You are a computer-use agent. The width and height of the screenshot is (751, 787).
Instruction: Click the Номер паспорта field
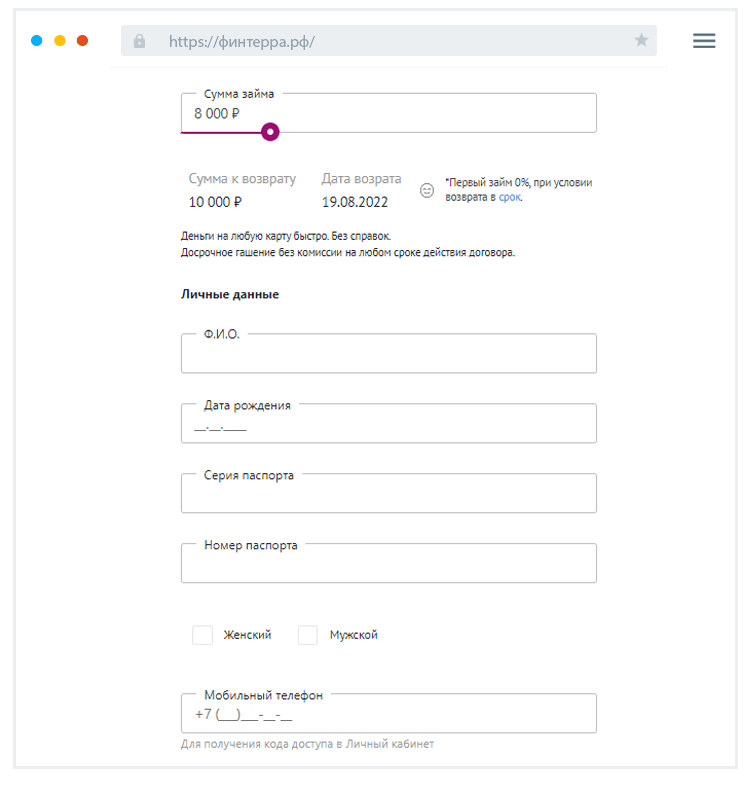tap(388, 565)
